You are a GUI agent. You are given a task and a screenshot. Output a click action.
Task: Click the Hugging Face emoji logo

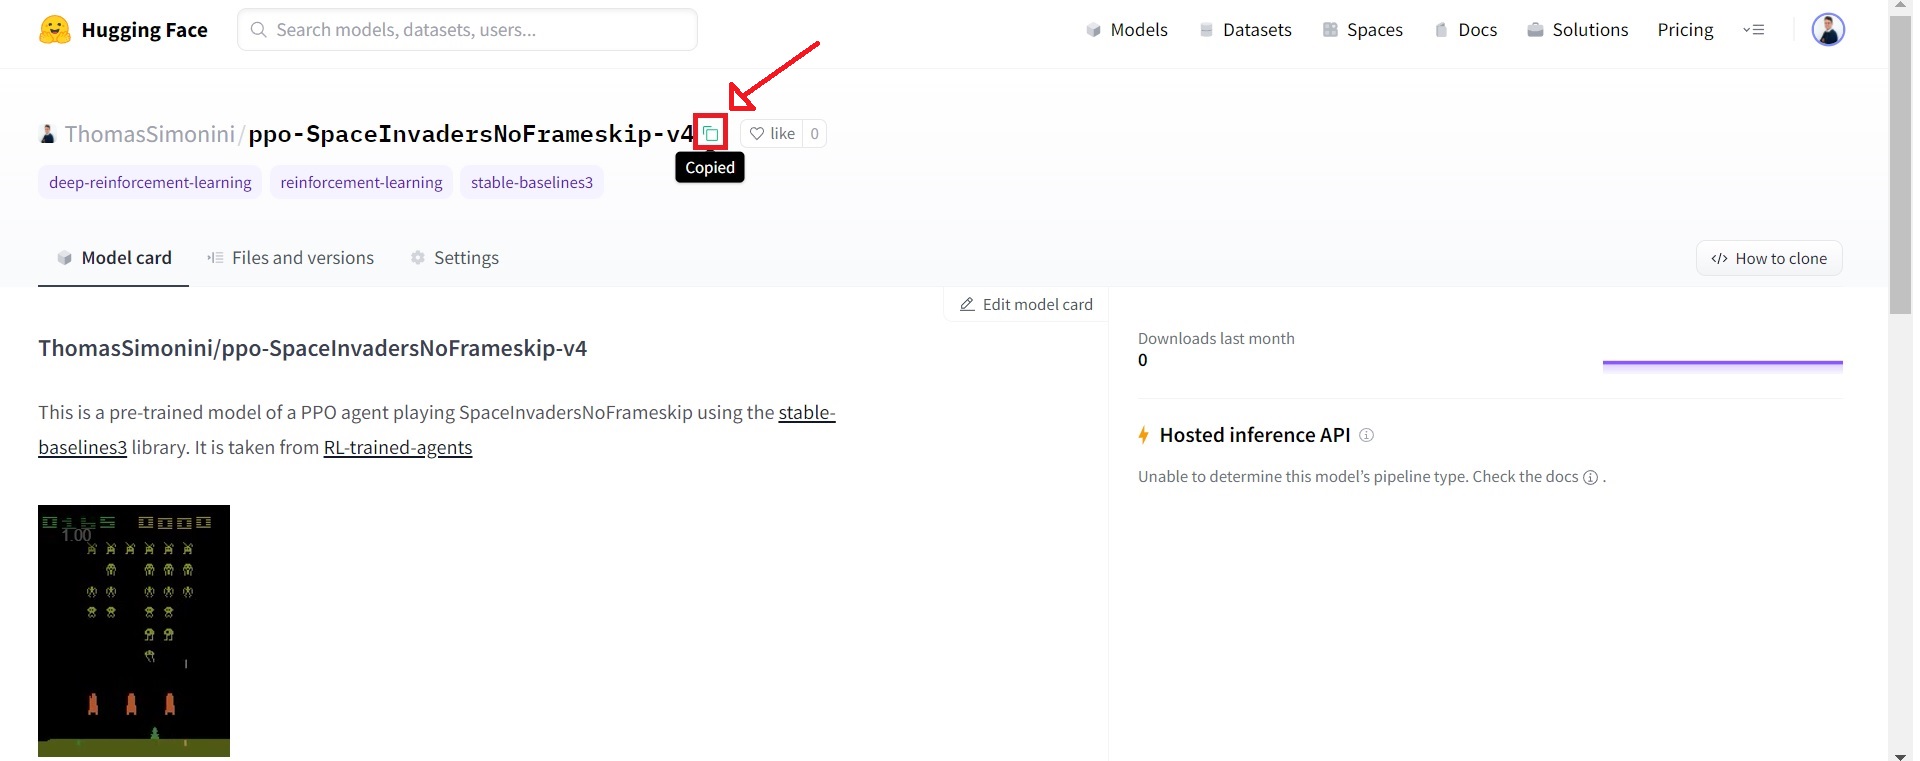(x=55, y=30)
